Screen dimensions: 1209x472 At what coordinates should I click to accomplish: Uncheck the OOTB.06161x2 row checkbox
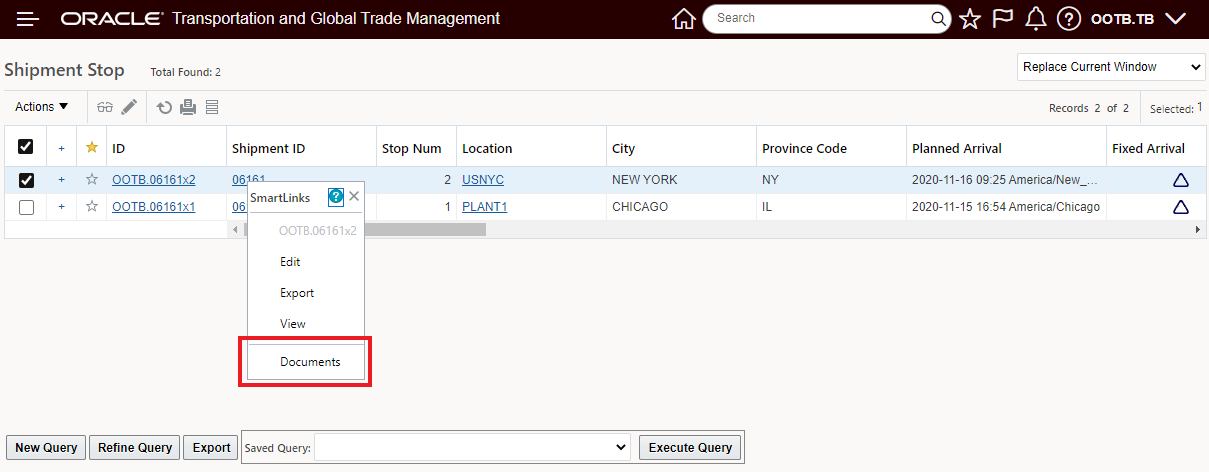click(x=26, y=180)
